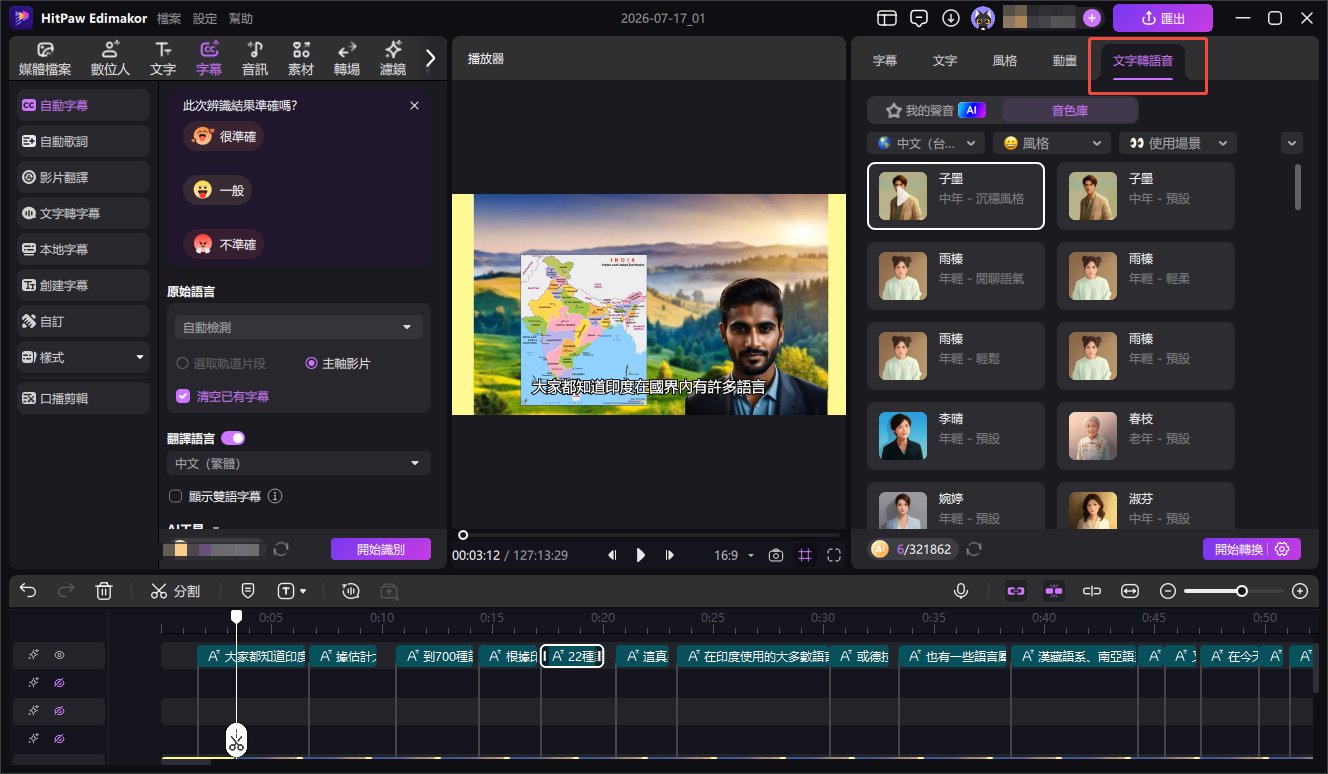The height and width of the screenshot is (774, 1328).
Task: Take a snapshot of the player frame
Action: [x=776, y=555]
